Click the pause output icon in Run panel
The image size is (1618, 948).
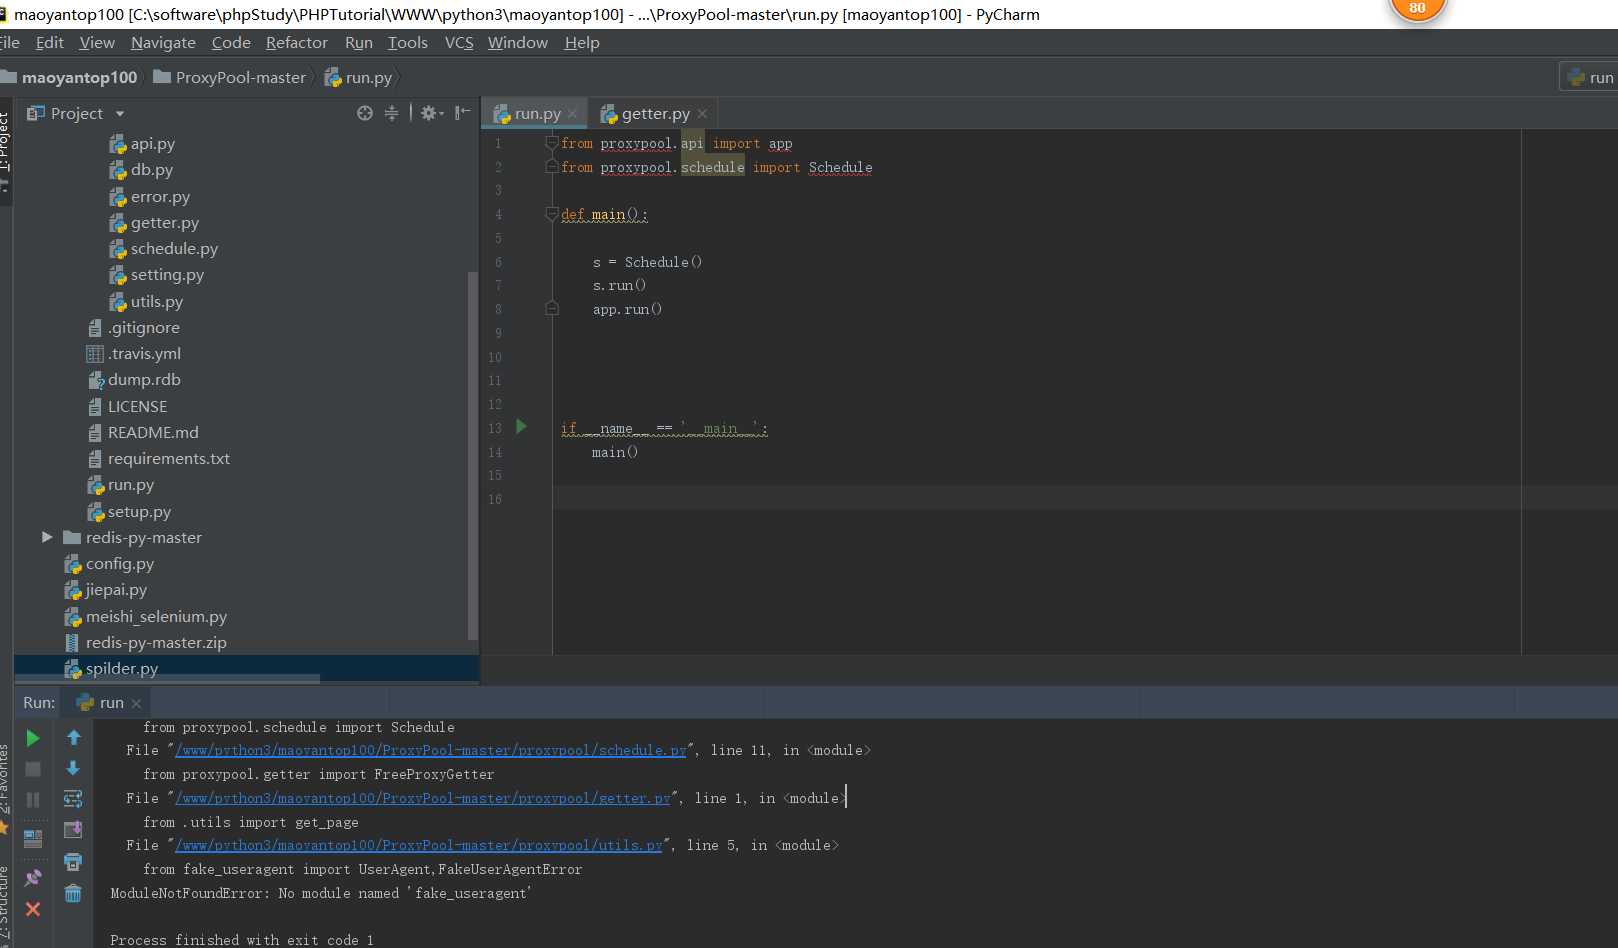point(33,800)
